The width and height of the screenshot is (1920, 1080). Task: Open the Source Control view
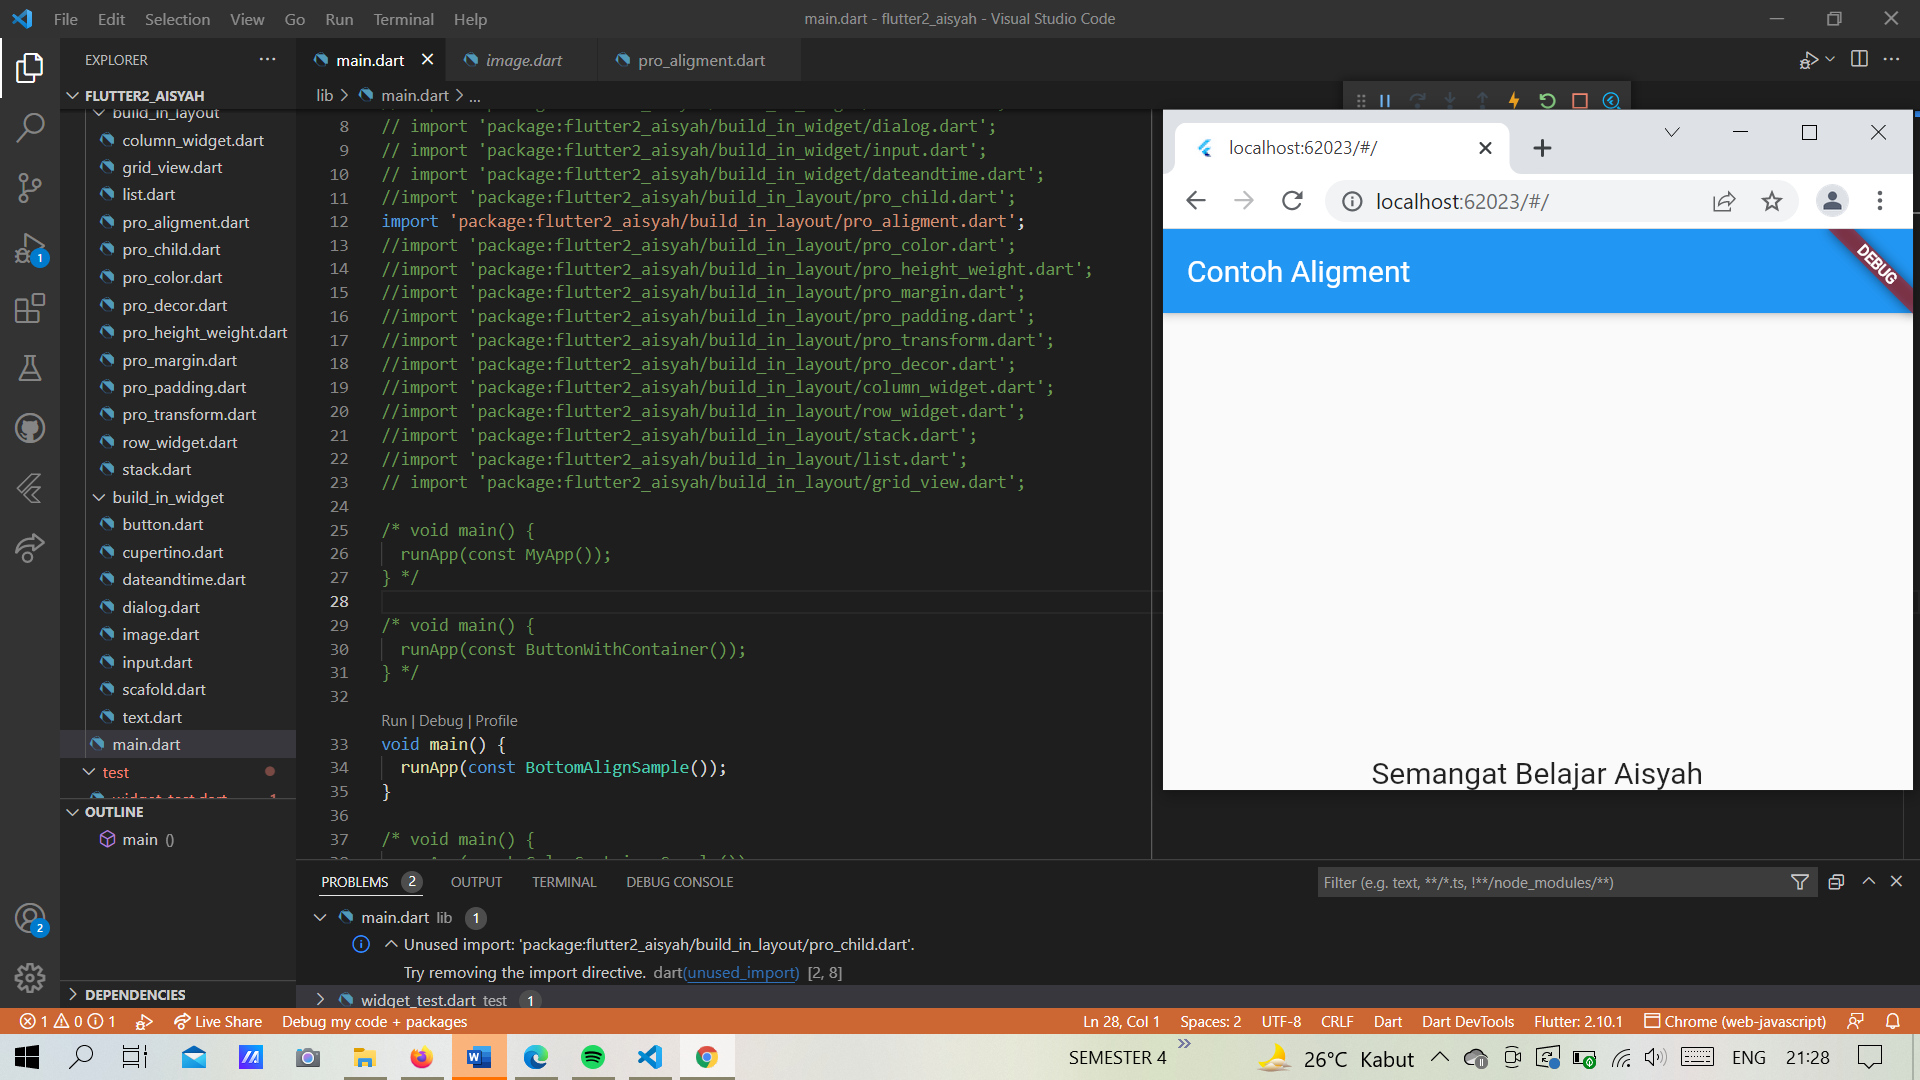[30, 188]
